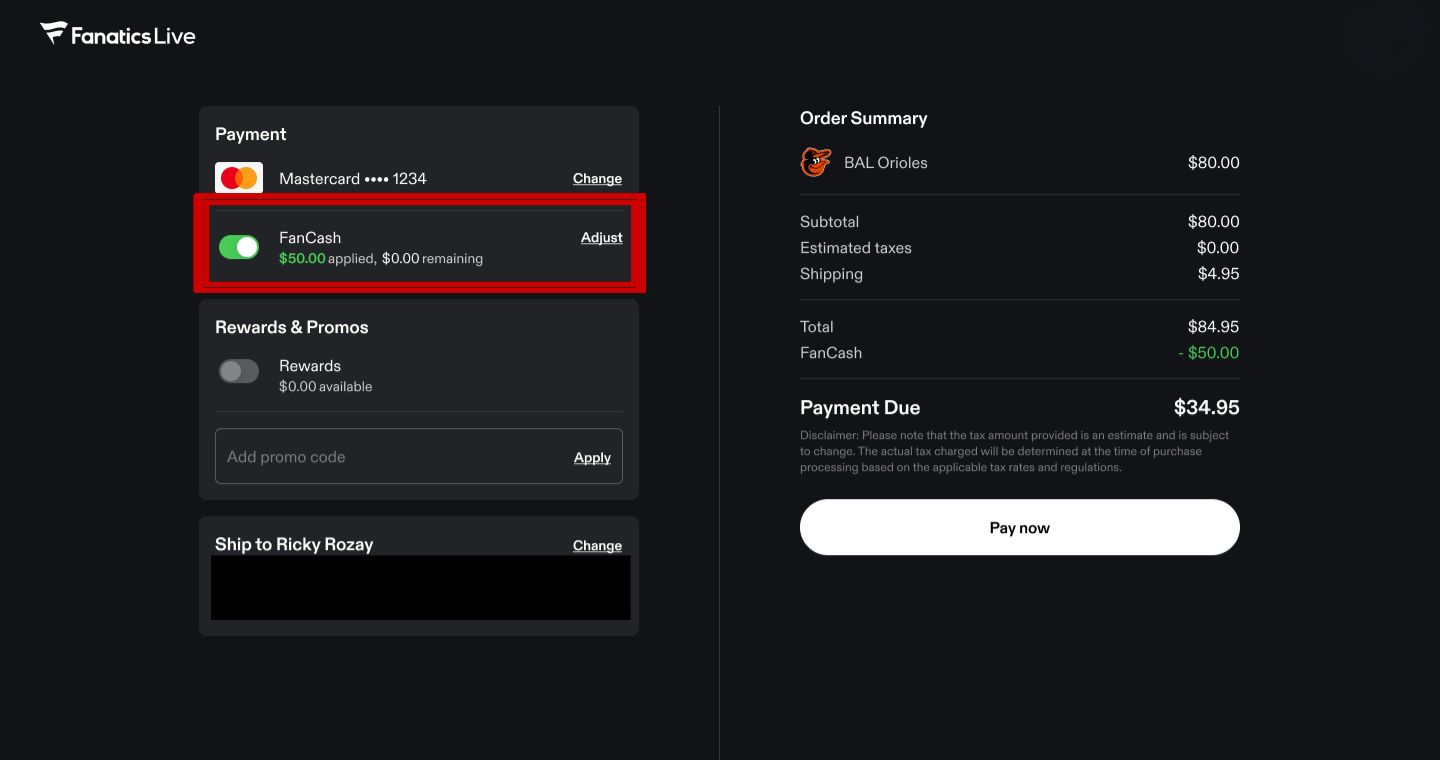This screenshot has height=760, width=1440.
Task: Change the Mastercard payment method
Action: click(597, 179)
